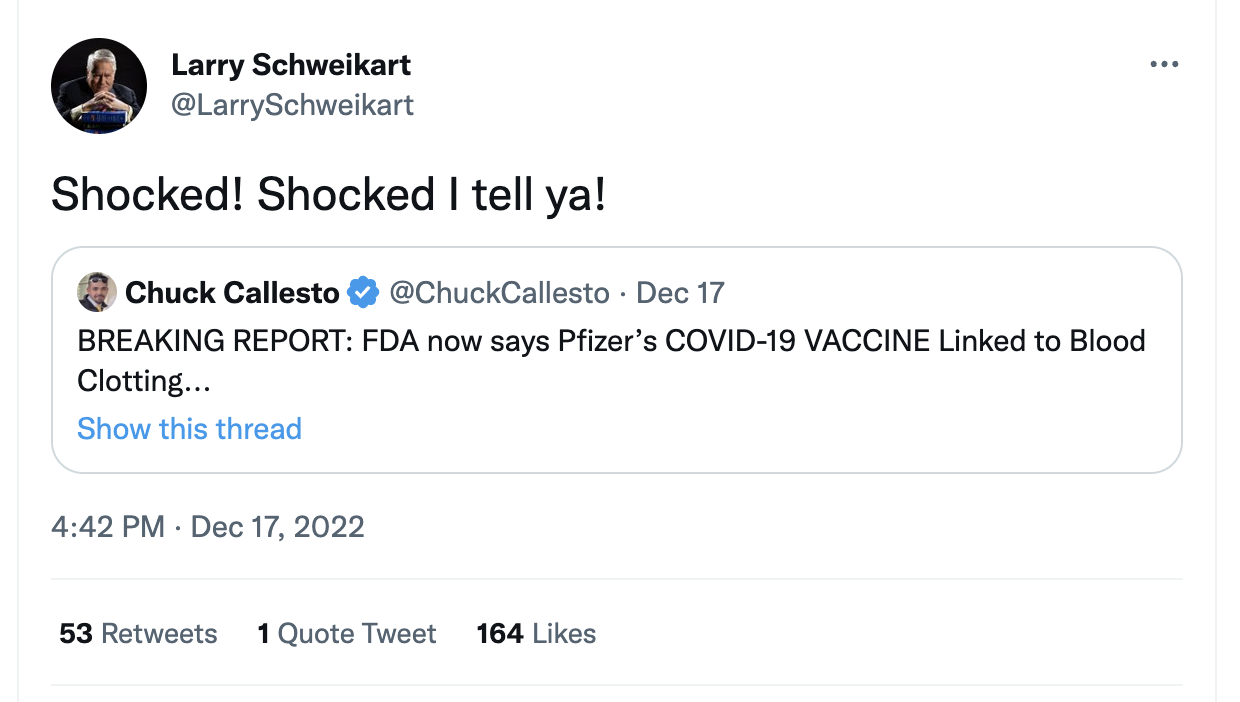
Task: View the 53 Retweets list
Action: (x=138, y=634)
